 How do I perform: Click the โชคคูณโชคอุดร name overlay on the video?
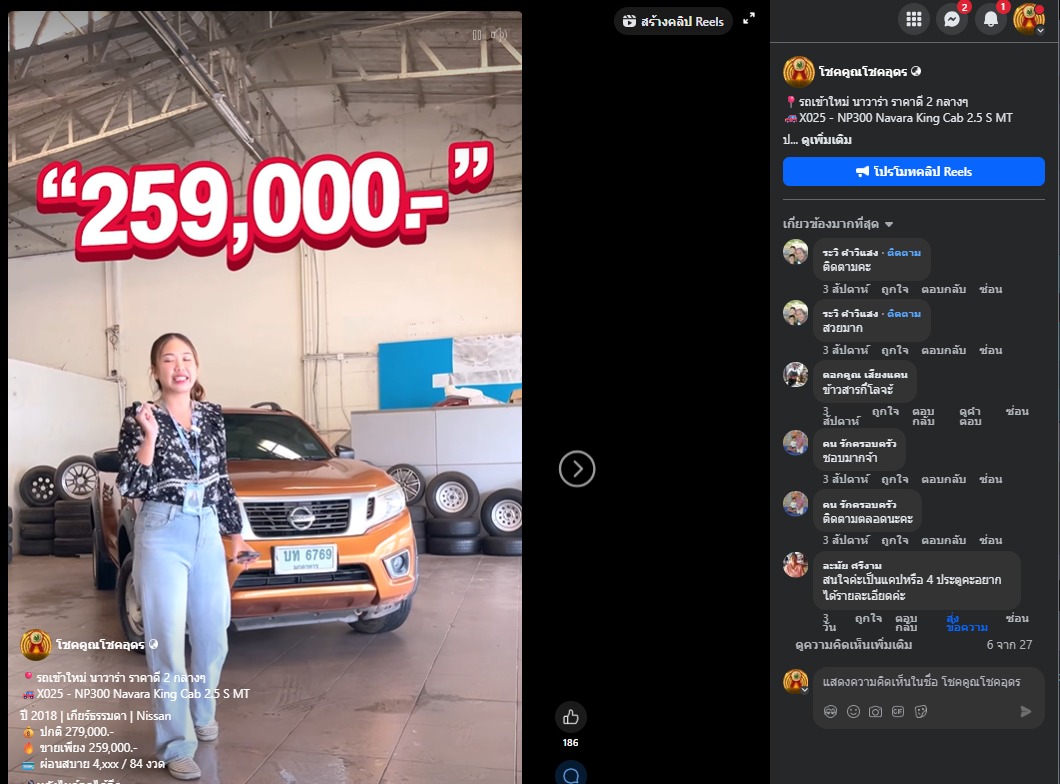[100, 645]
